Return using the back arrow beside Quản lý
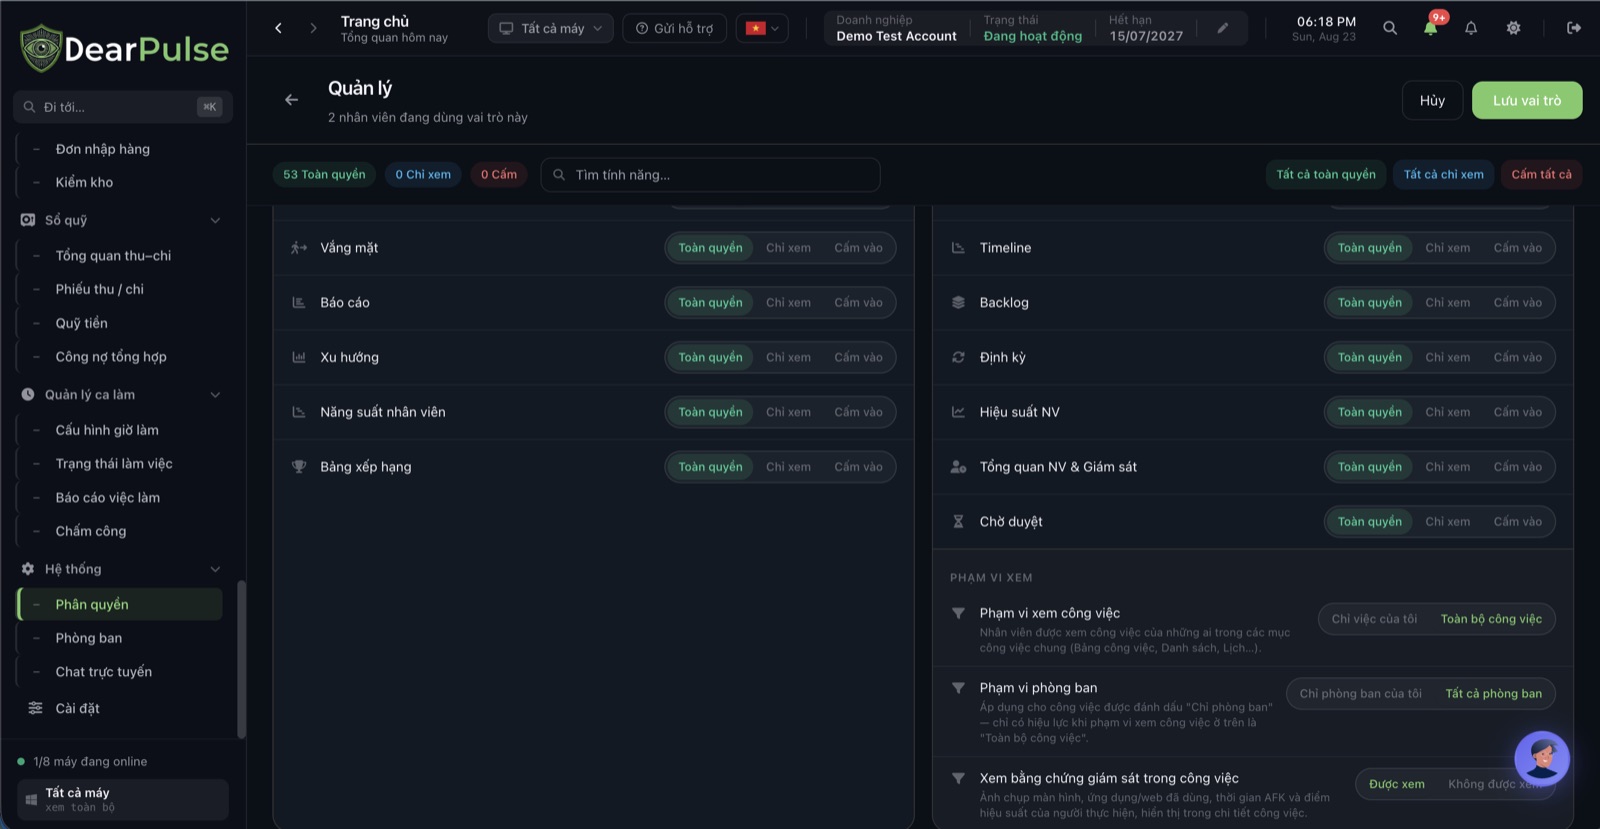The image size is (1600, 829). pyautogui.click(x=291, y=100)
